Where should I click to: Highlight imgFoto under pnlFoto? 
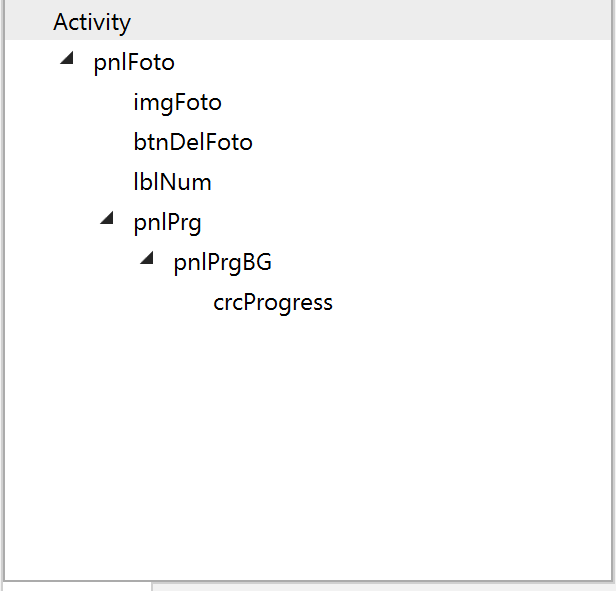coord(177,103)
